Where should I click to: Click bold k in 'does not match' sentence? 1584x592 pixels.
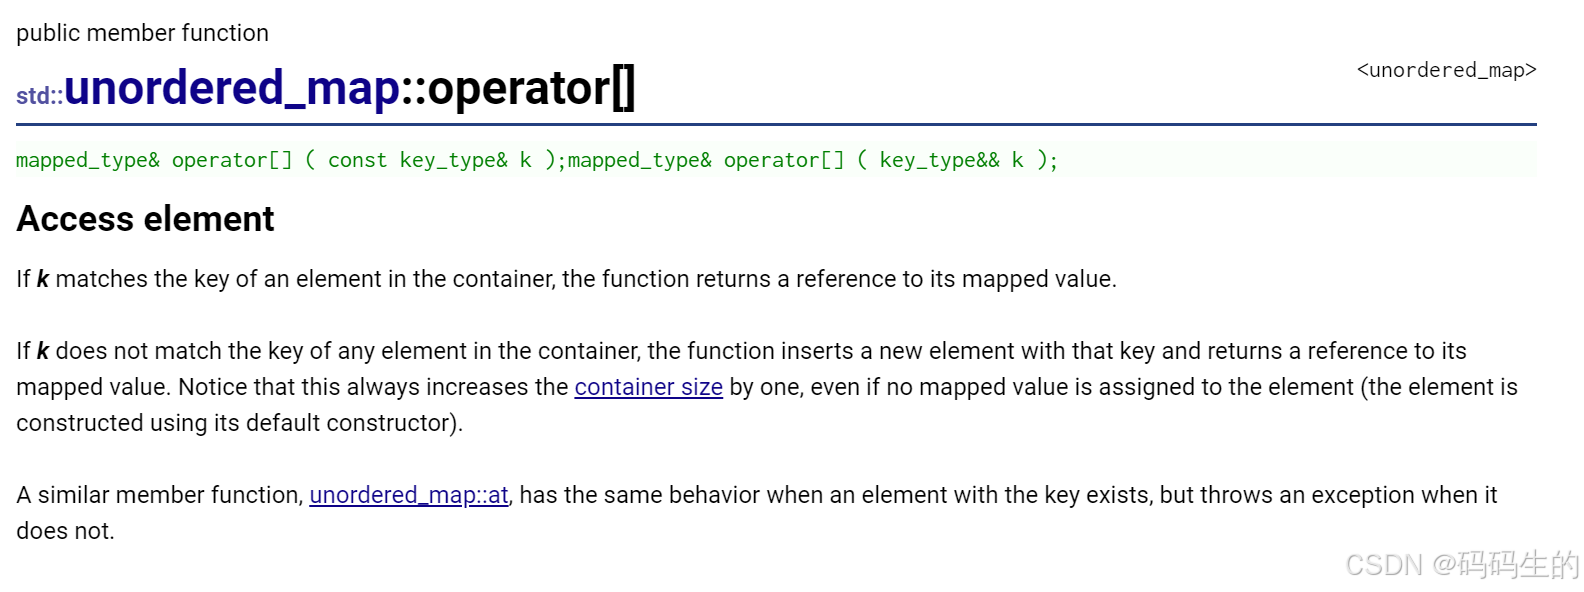pos(43,351)
